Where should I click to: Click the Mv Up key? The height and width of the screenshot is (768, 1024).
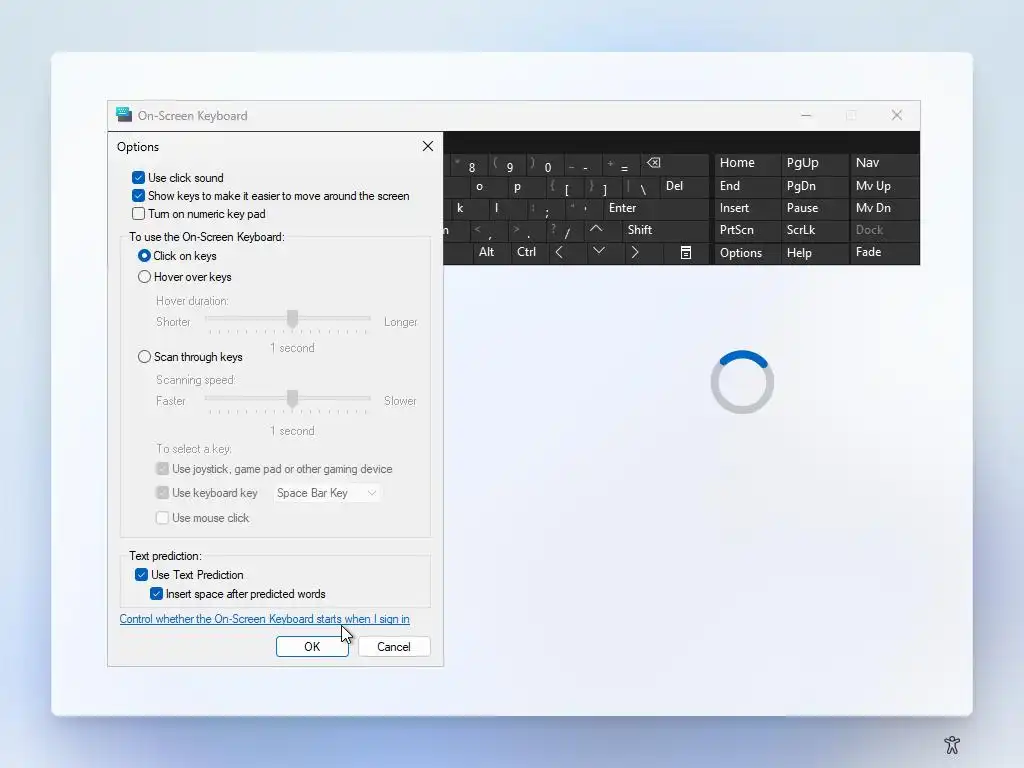click(x=884, y=186)
